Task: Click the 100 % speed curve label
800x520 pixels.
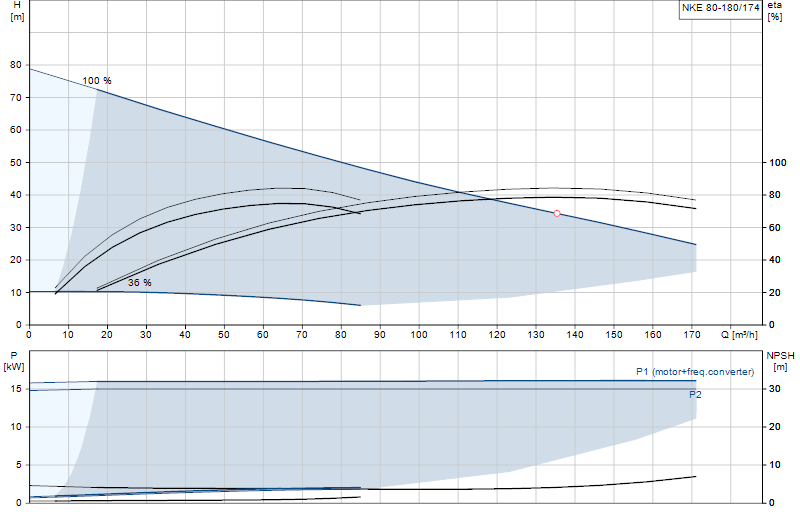Action: (x=97, y=81)
